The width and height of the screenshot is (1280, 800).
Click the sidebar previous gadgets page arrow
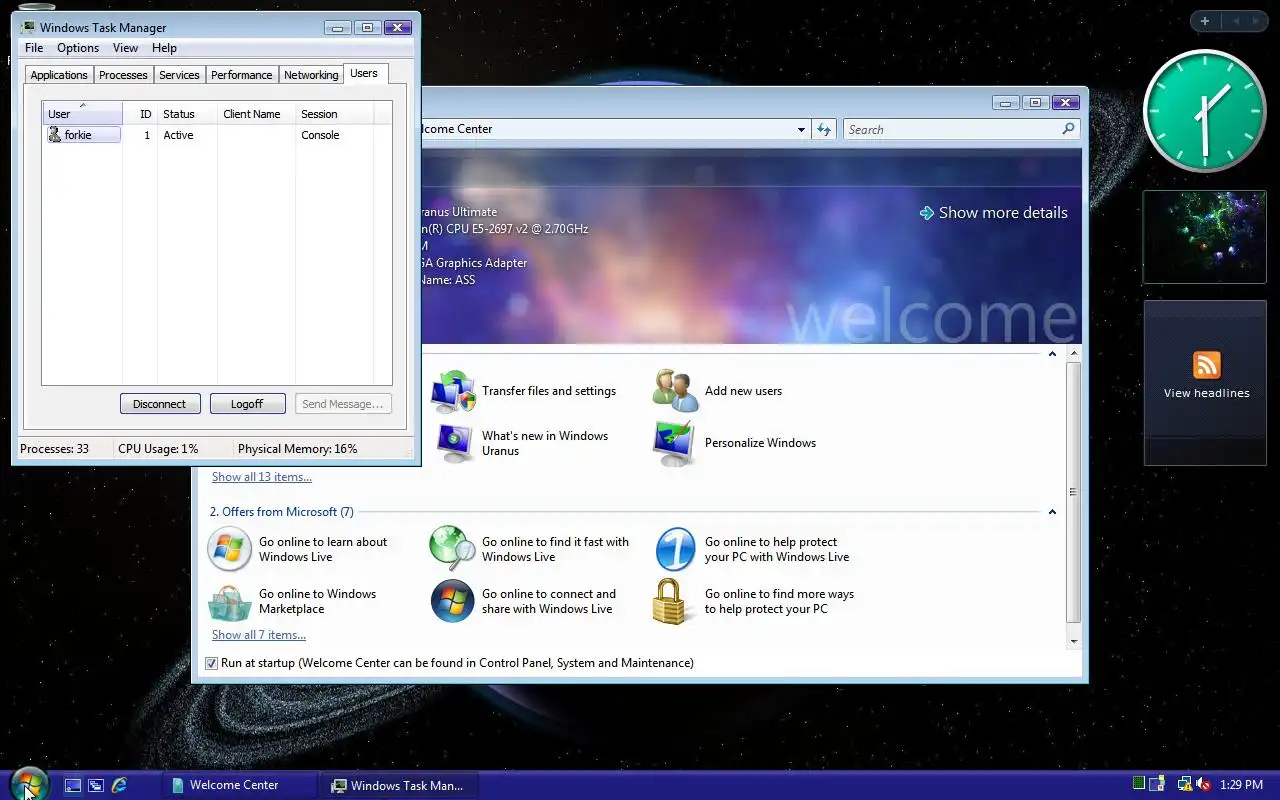click(x=1235, y=21)
